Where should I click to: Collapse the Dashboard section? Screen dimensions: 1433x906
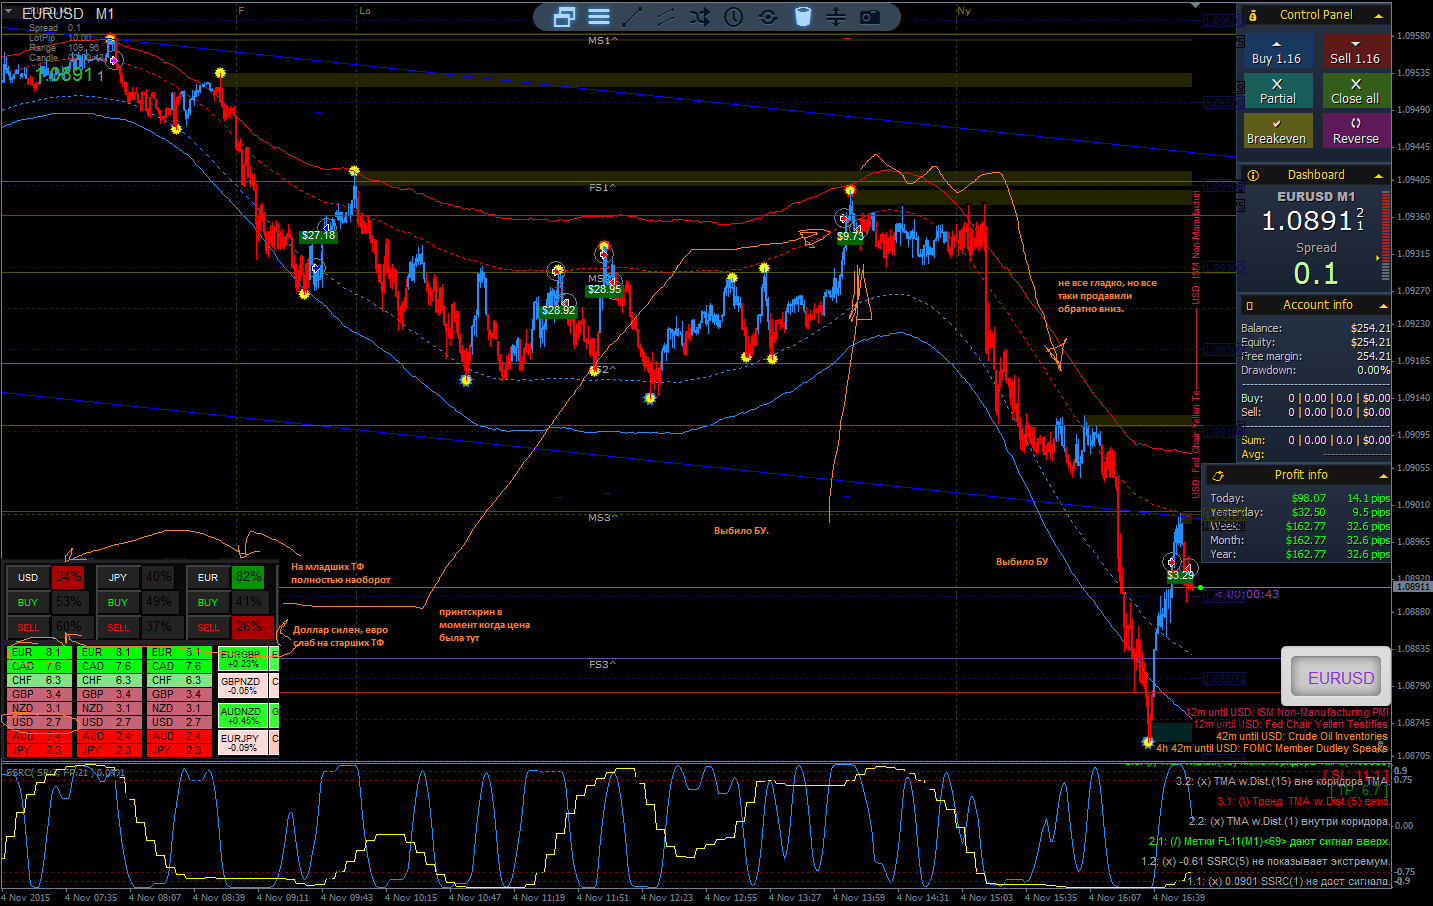1379,176
